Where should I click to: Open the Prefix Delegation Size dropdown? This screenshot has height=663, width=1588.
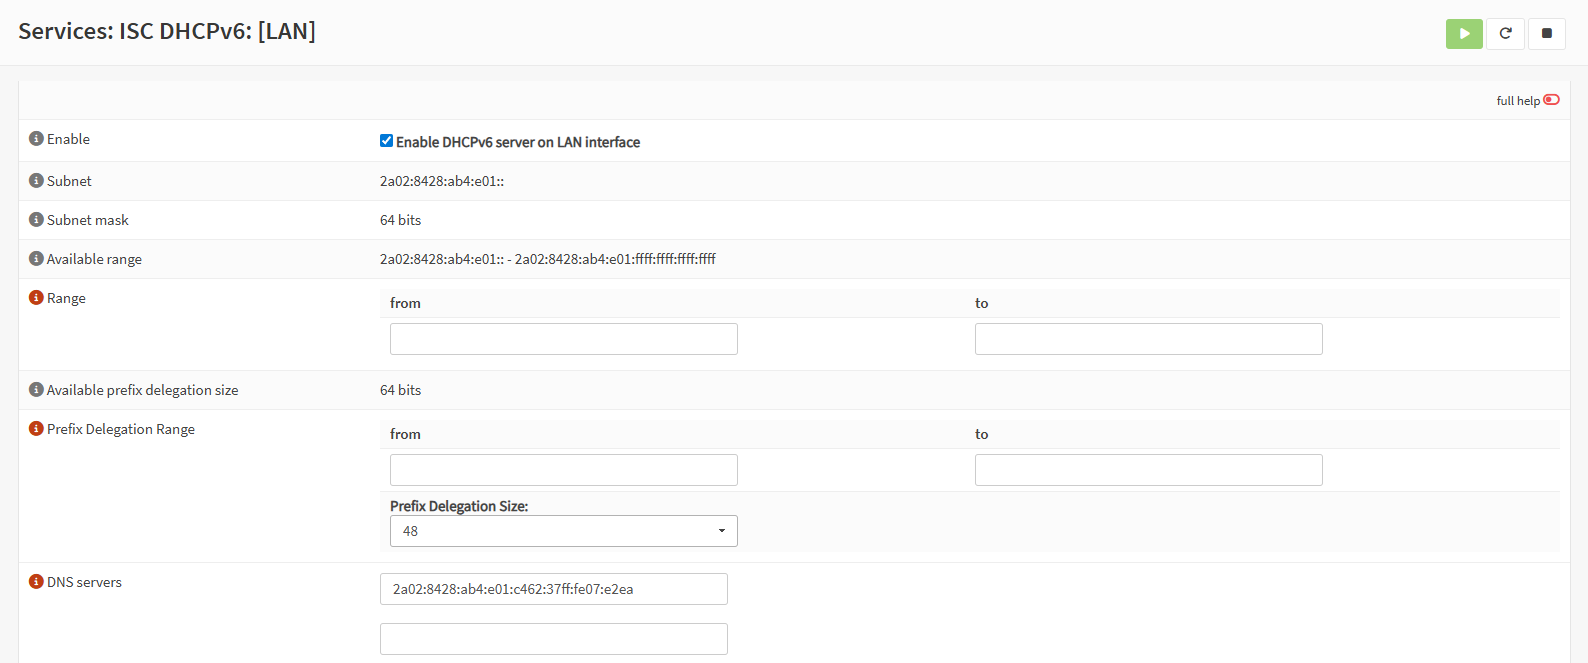[564, 531]
